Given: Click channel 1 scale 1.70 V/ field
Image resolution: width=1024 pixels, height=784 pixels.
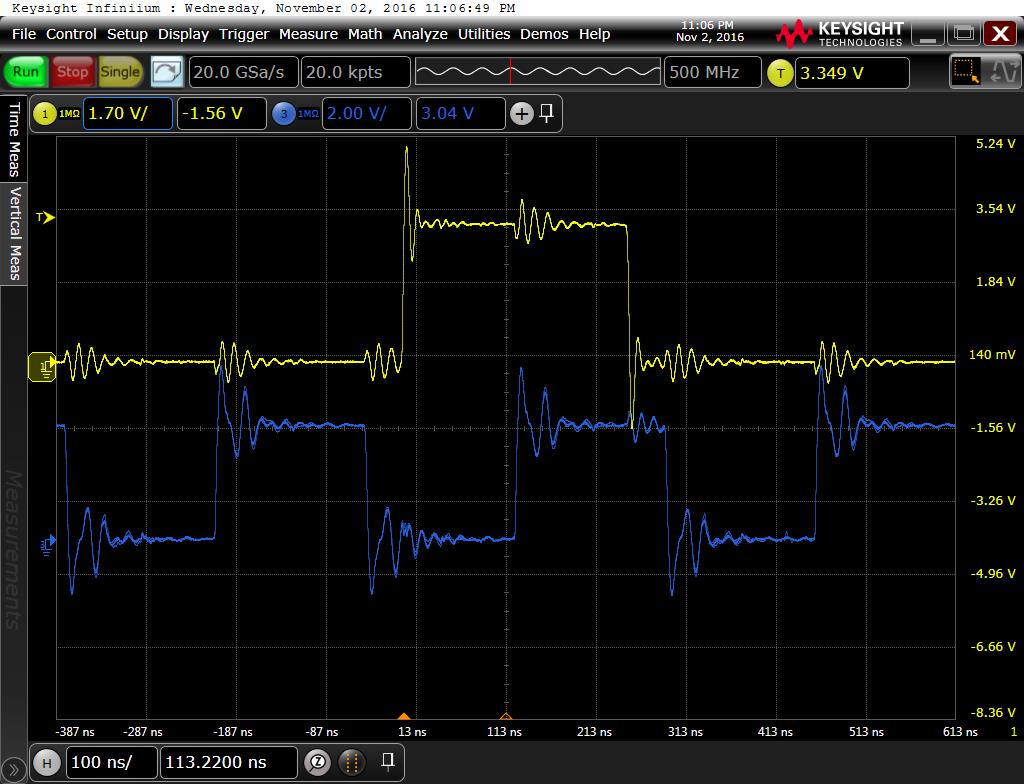Looking at the screenshot, I should click(x=128, y=114).
